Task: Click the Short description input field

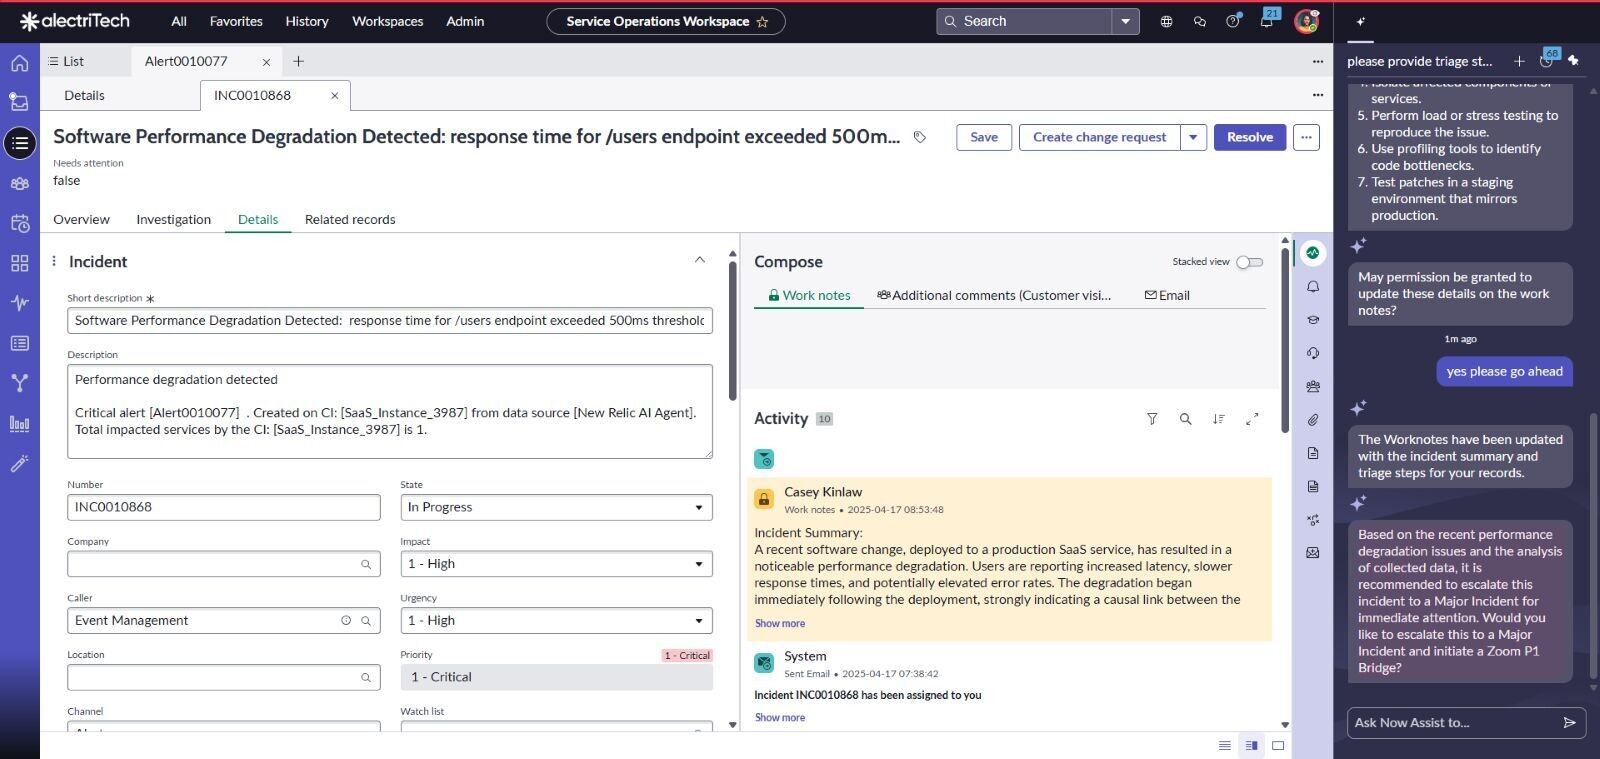Action: point(389,320)
